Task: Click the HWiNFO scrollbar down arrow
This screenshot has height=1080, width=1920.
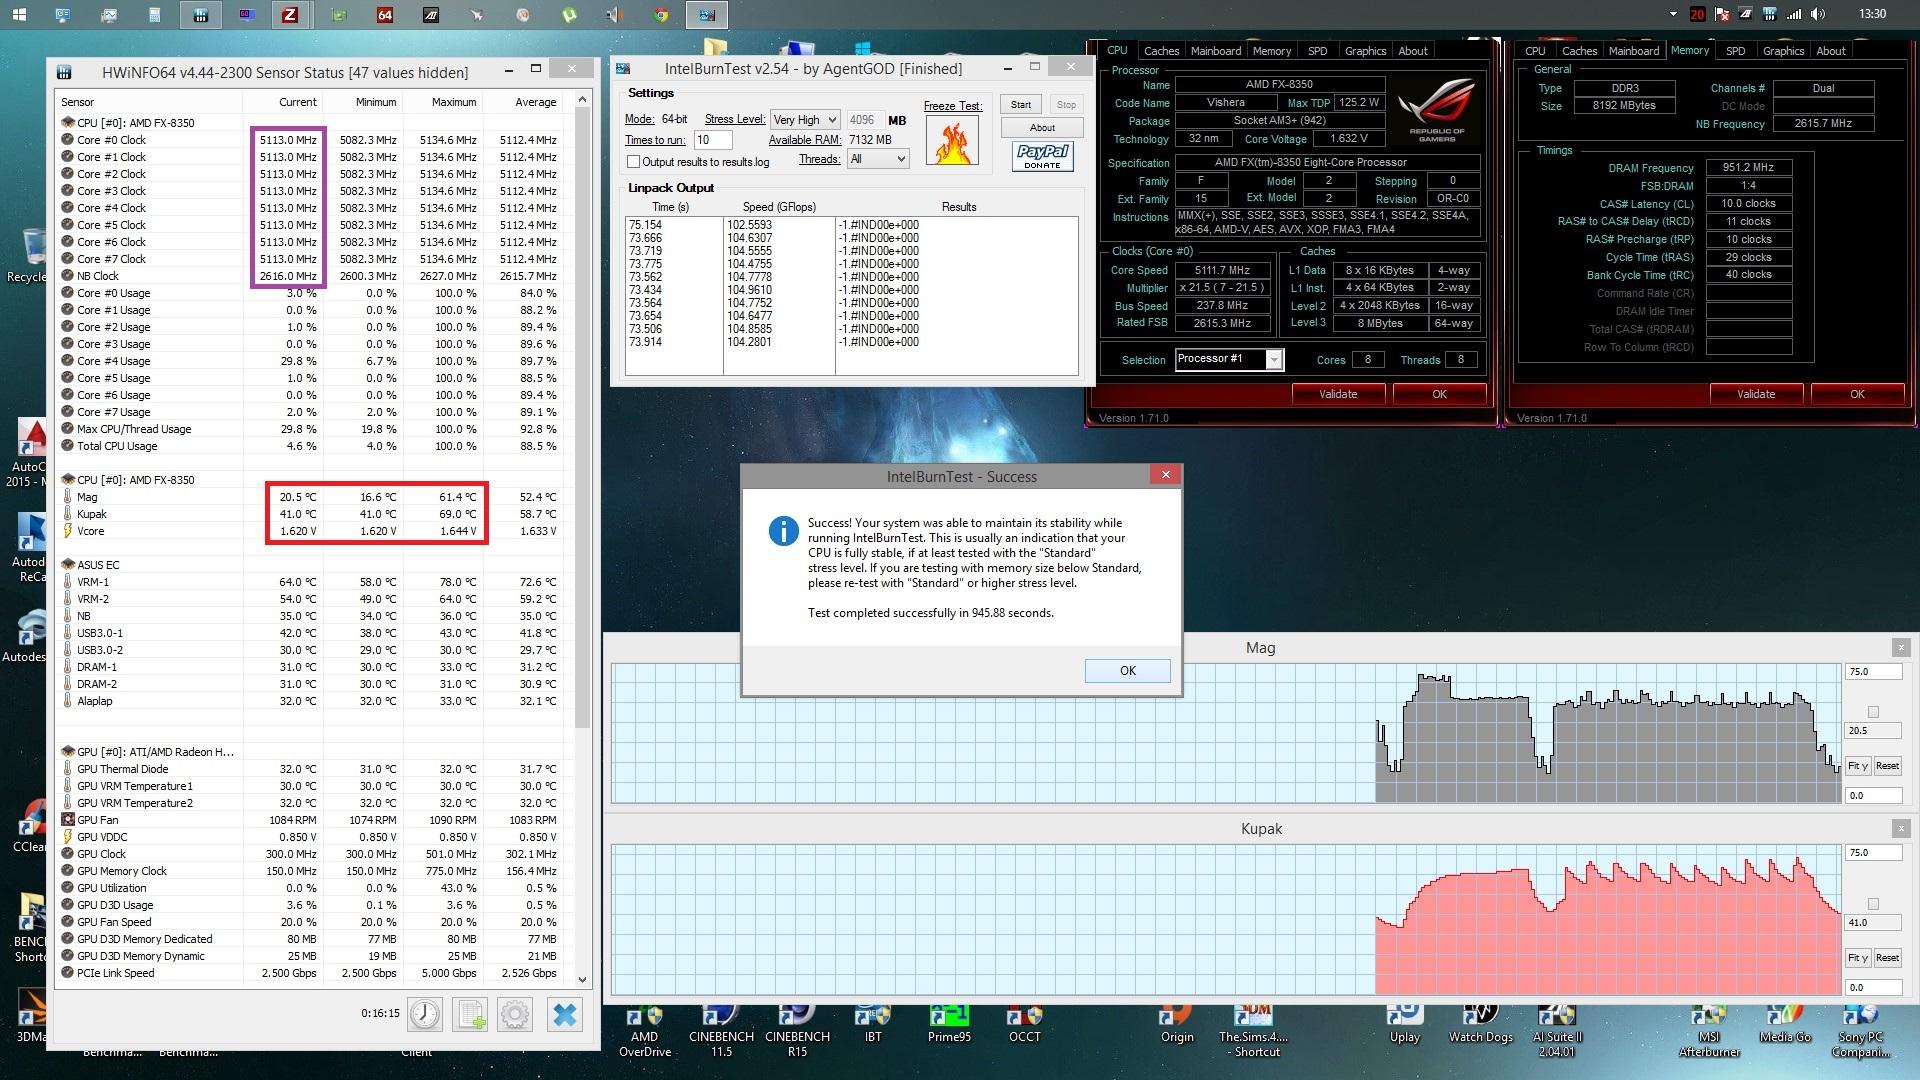Action: pos(583,980)
